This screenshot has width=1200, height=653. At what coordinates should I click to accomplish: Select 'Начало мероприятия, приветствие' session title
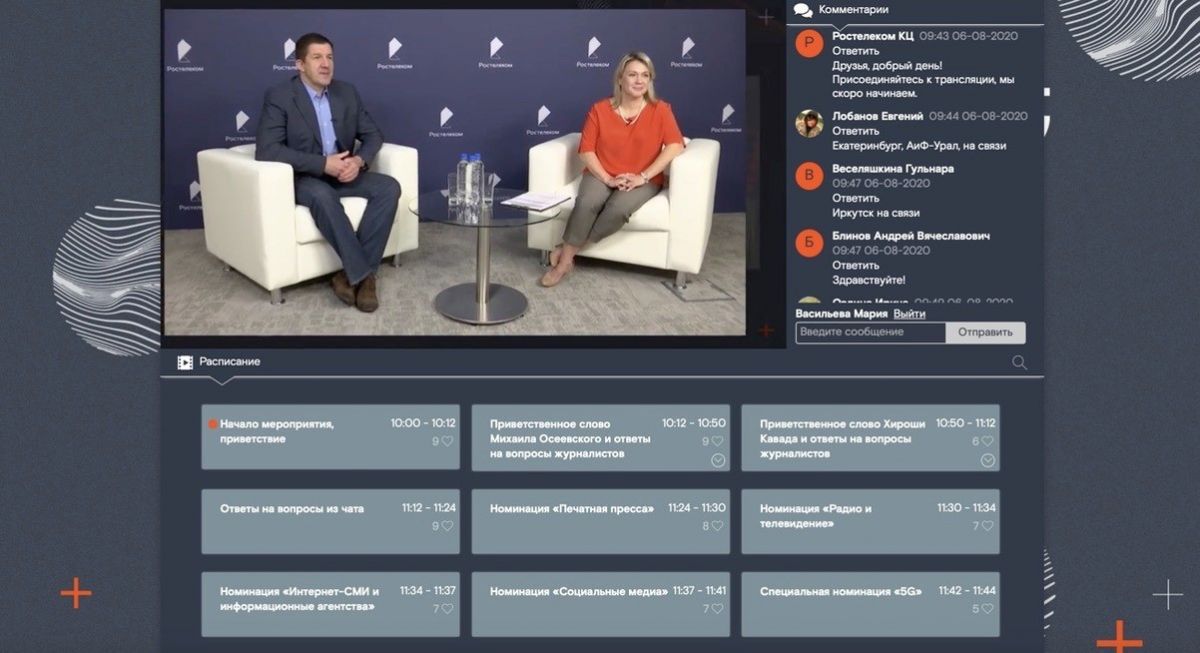277,431
